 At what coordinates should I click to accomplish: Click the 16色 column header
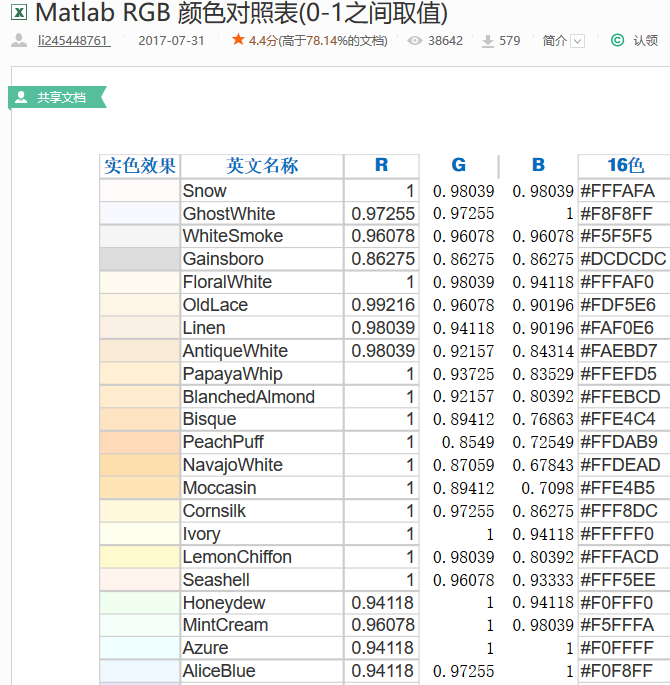click(x=625, y=166)
